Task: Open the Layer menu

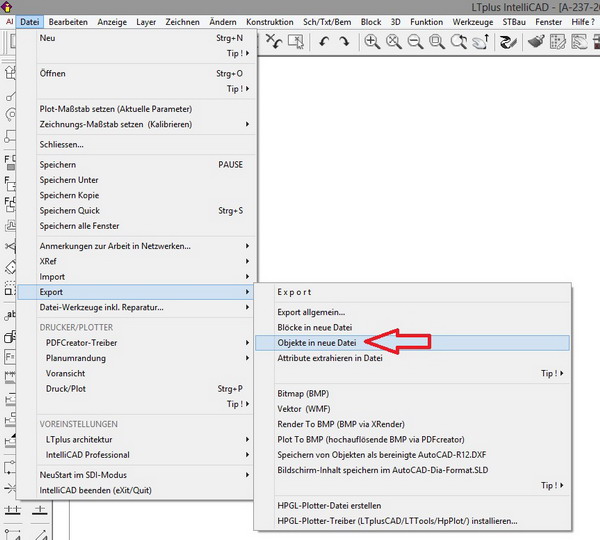Action: (x=146, y=22)
